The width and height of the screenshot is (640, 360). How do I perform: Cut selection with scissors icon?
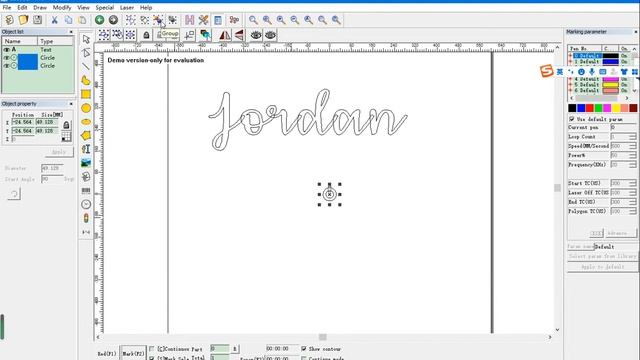[54, 20]
